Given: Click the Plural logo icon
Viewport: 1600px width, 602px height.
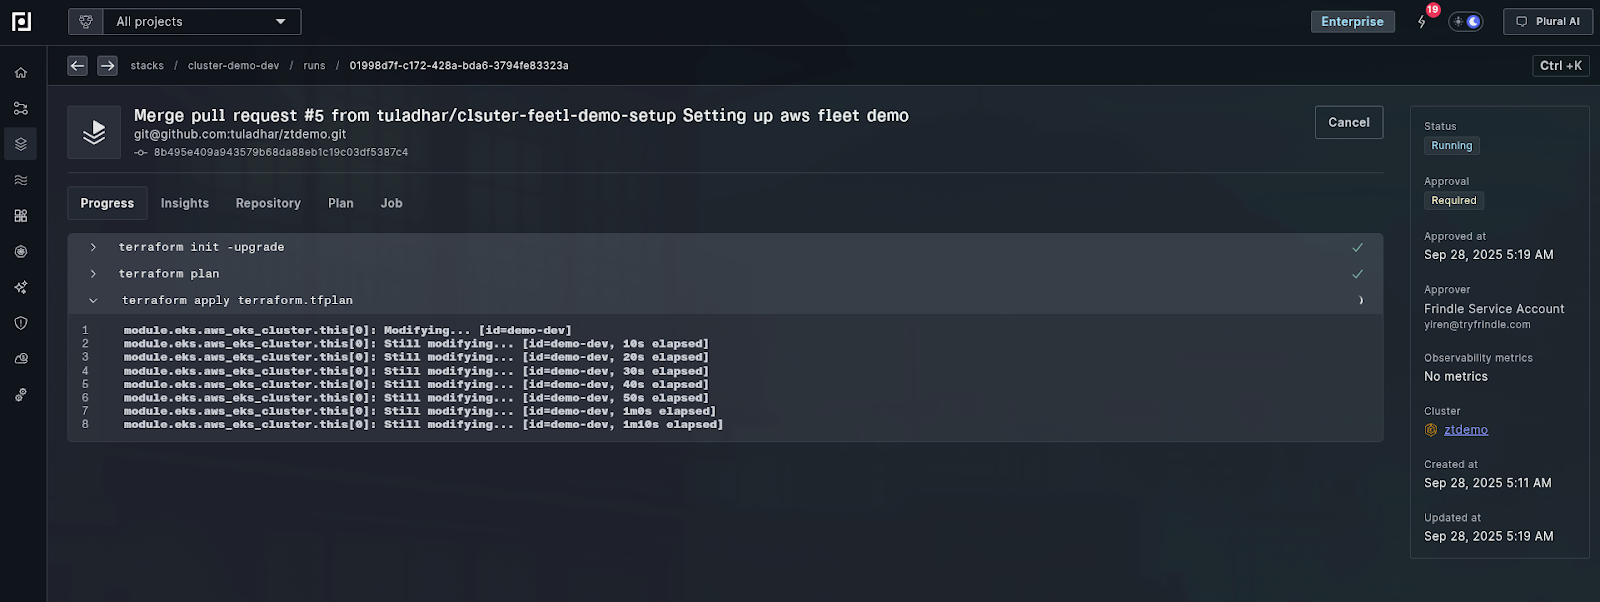Looking at the screenshot, I should [21, 21].
